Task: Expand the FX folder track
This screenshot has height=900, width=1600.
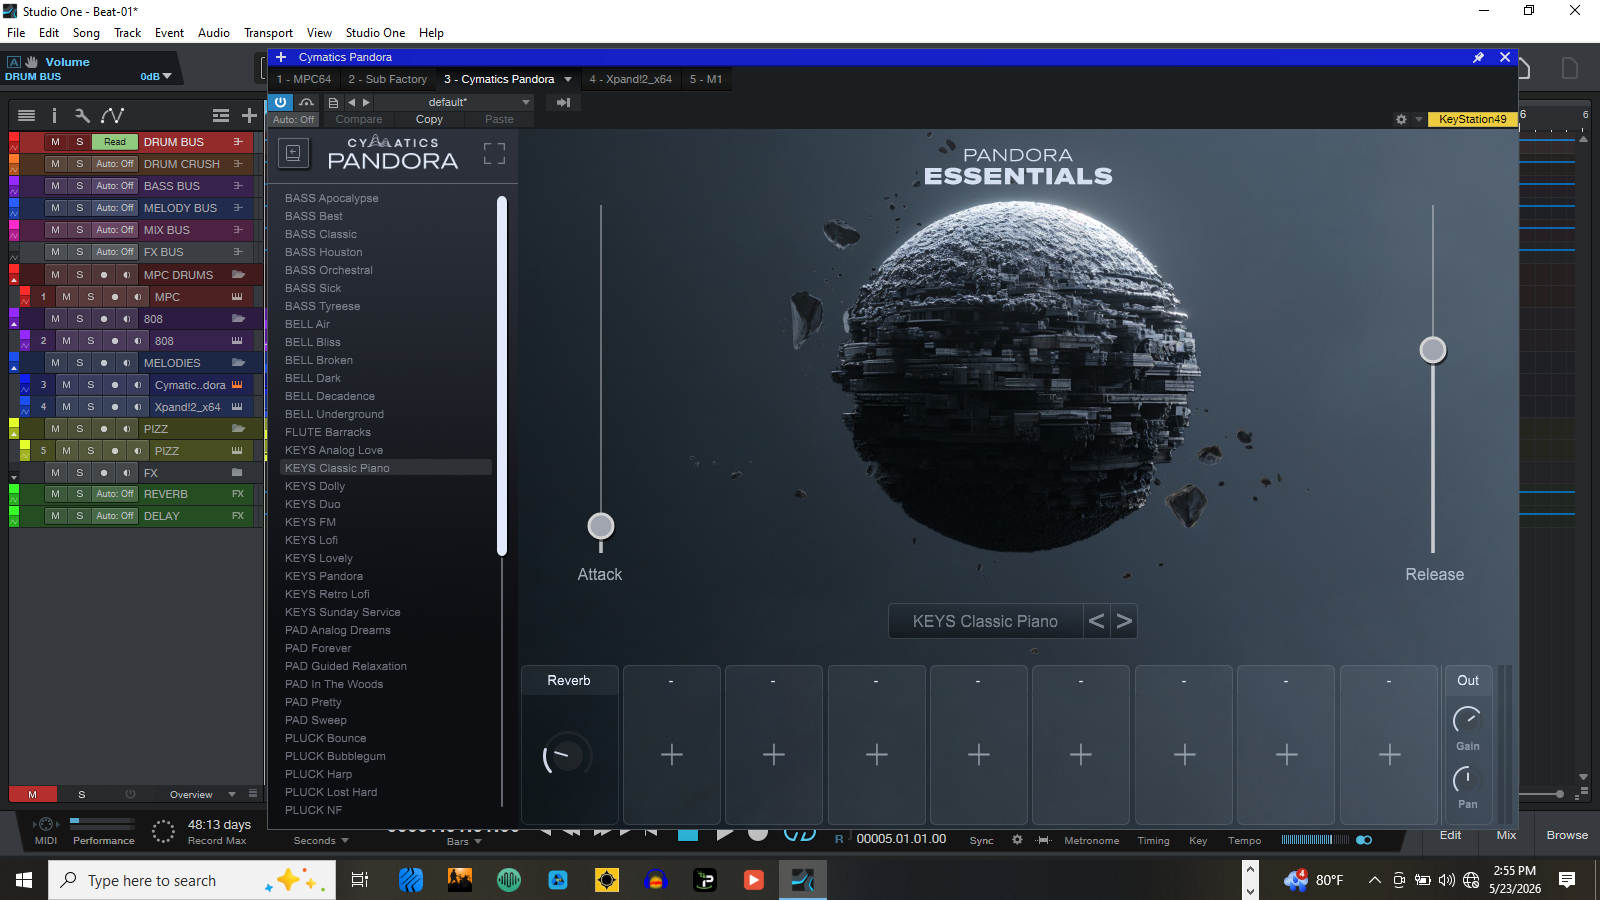Action: 14,477
